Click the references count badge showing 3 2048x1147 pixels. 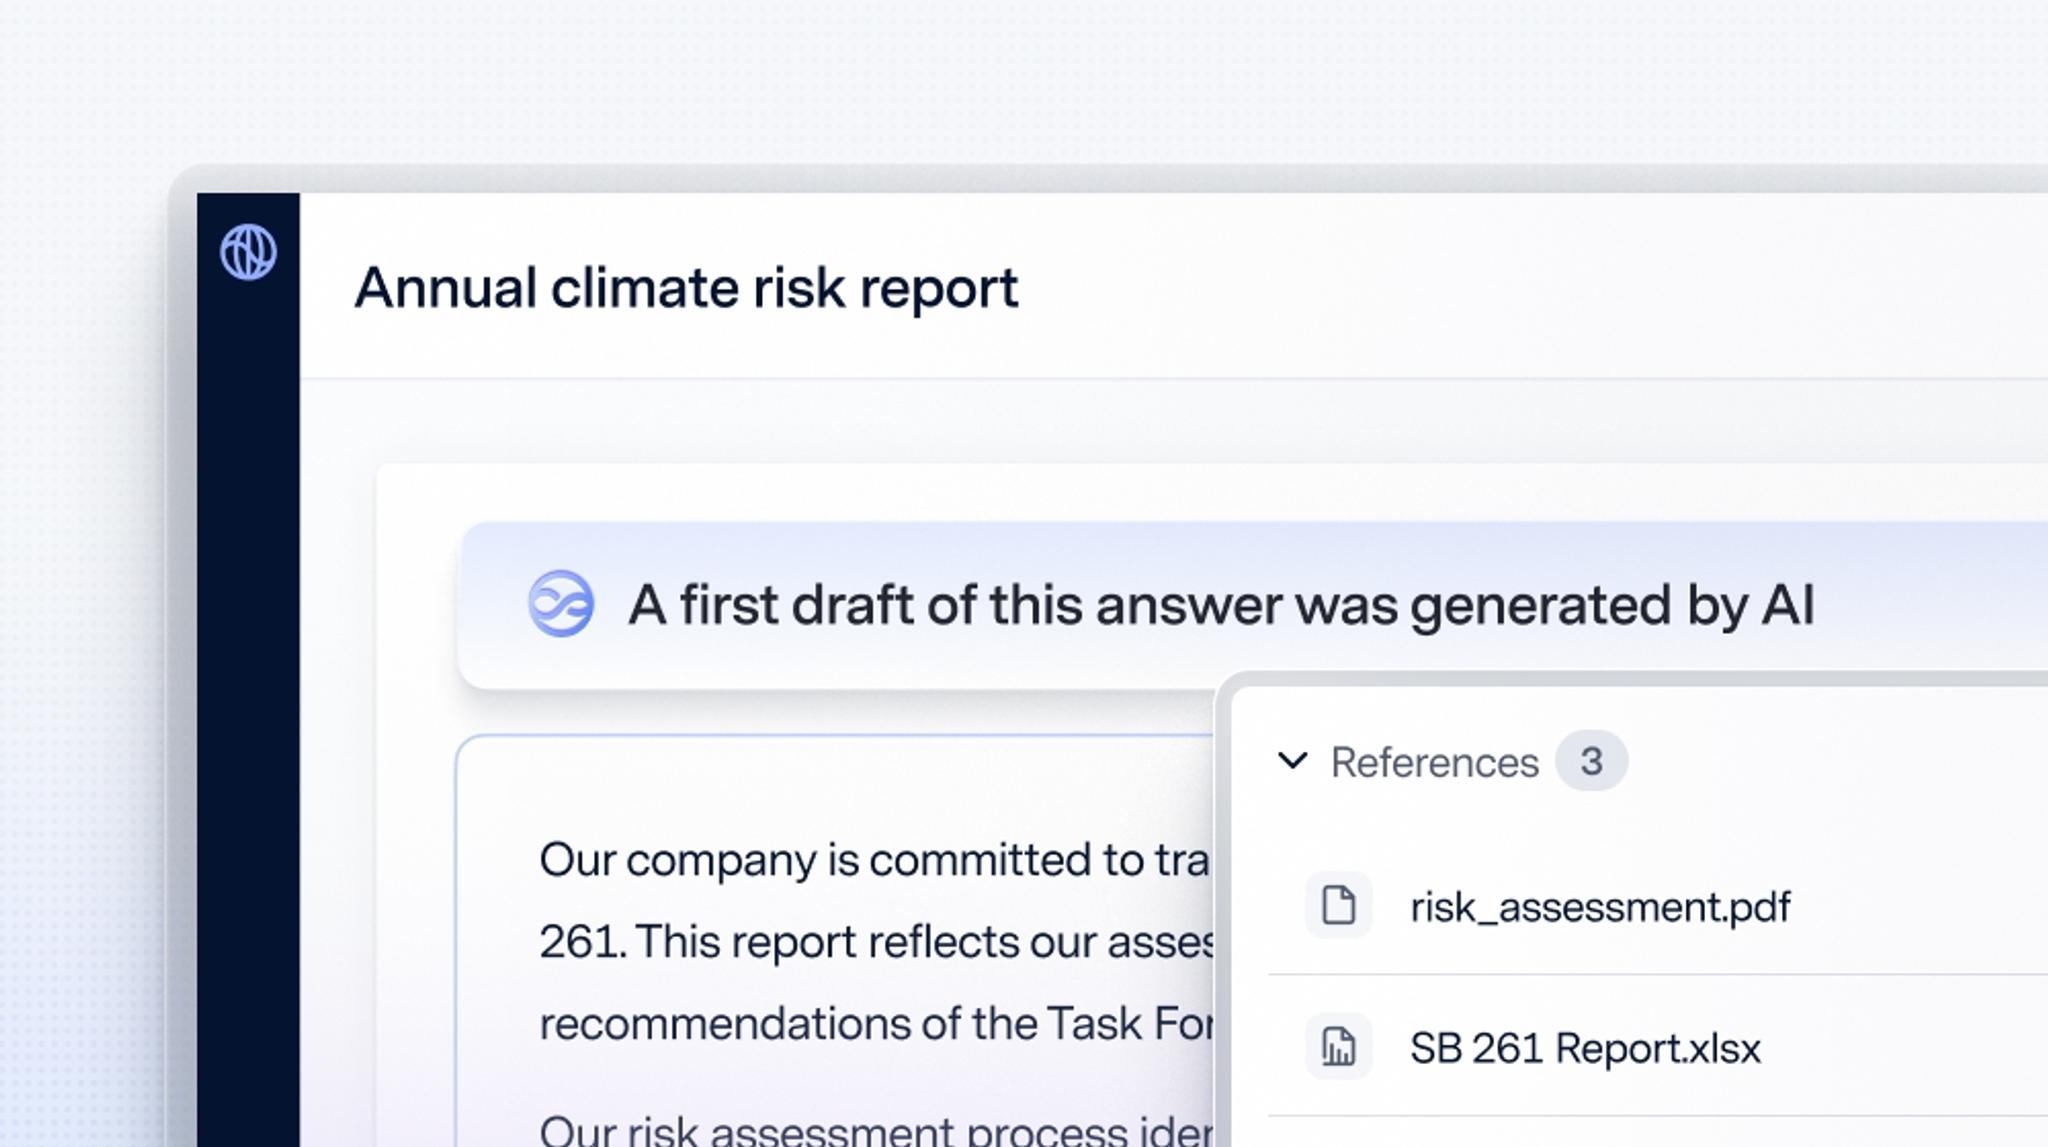[1591, 761]
